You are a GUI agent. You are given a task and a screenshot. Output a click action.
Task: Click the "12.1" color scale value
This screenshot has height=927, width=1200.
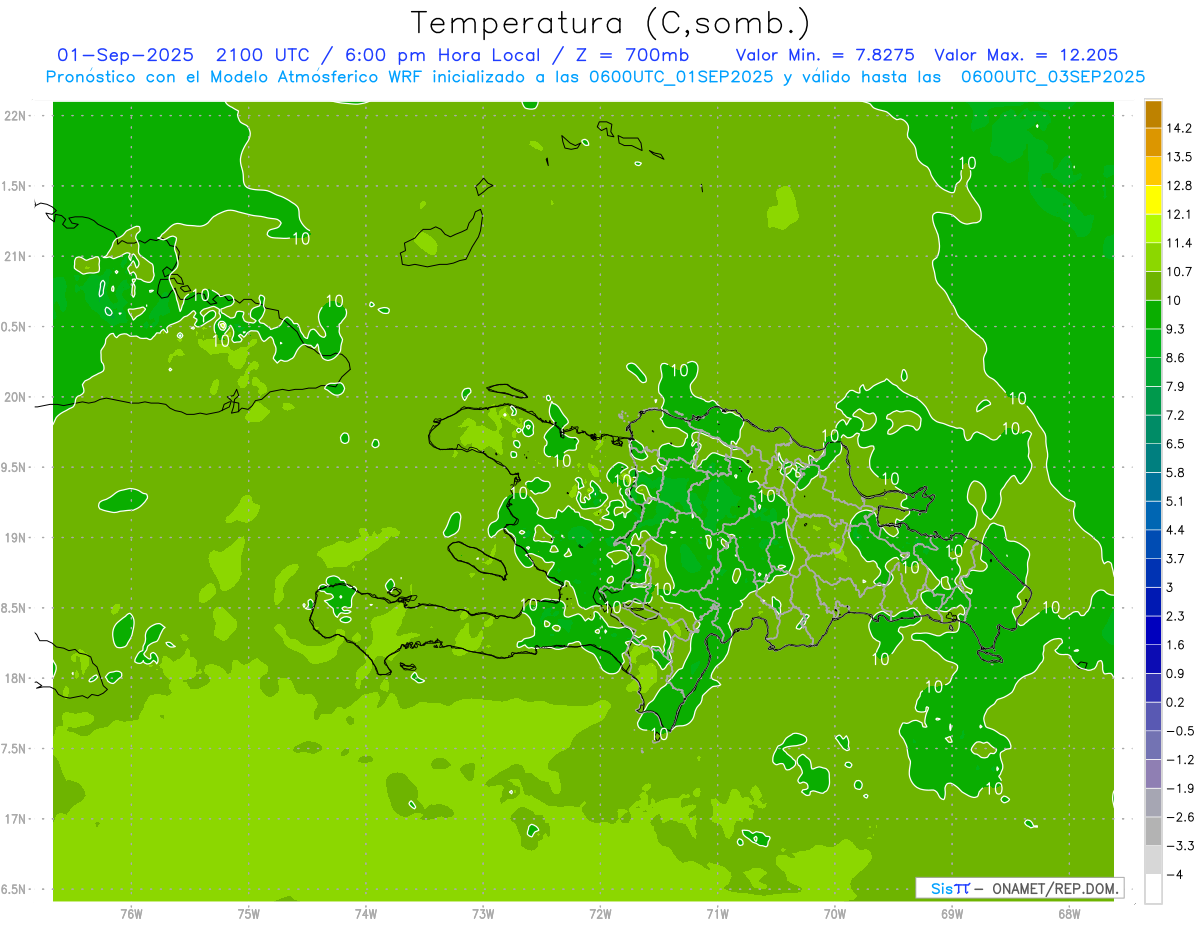[x=1178, y=214]
